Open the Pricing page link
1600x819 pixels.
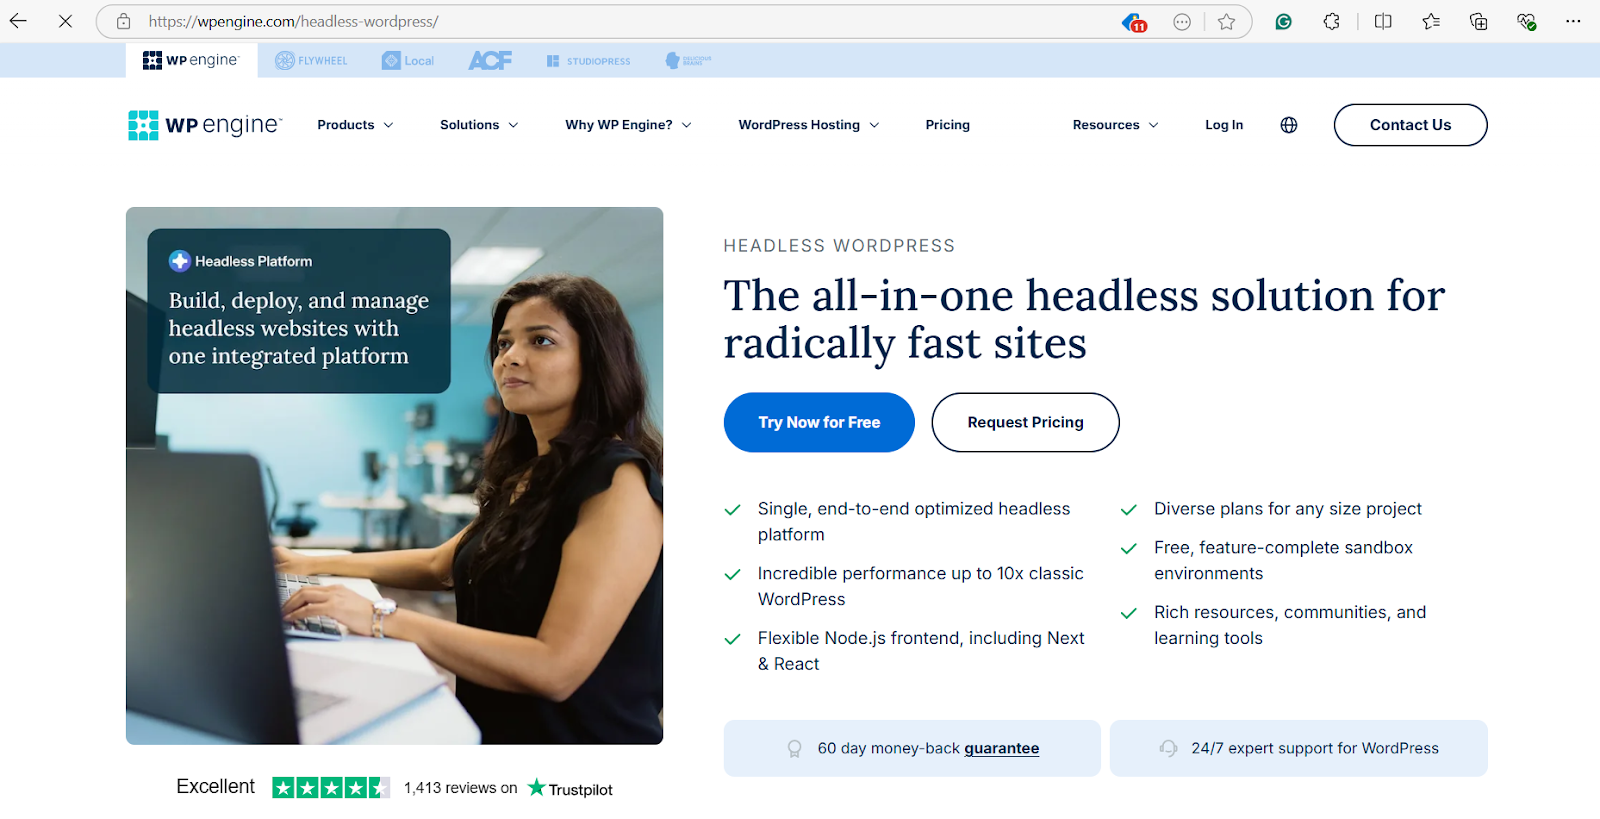coord(947,125)
